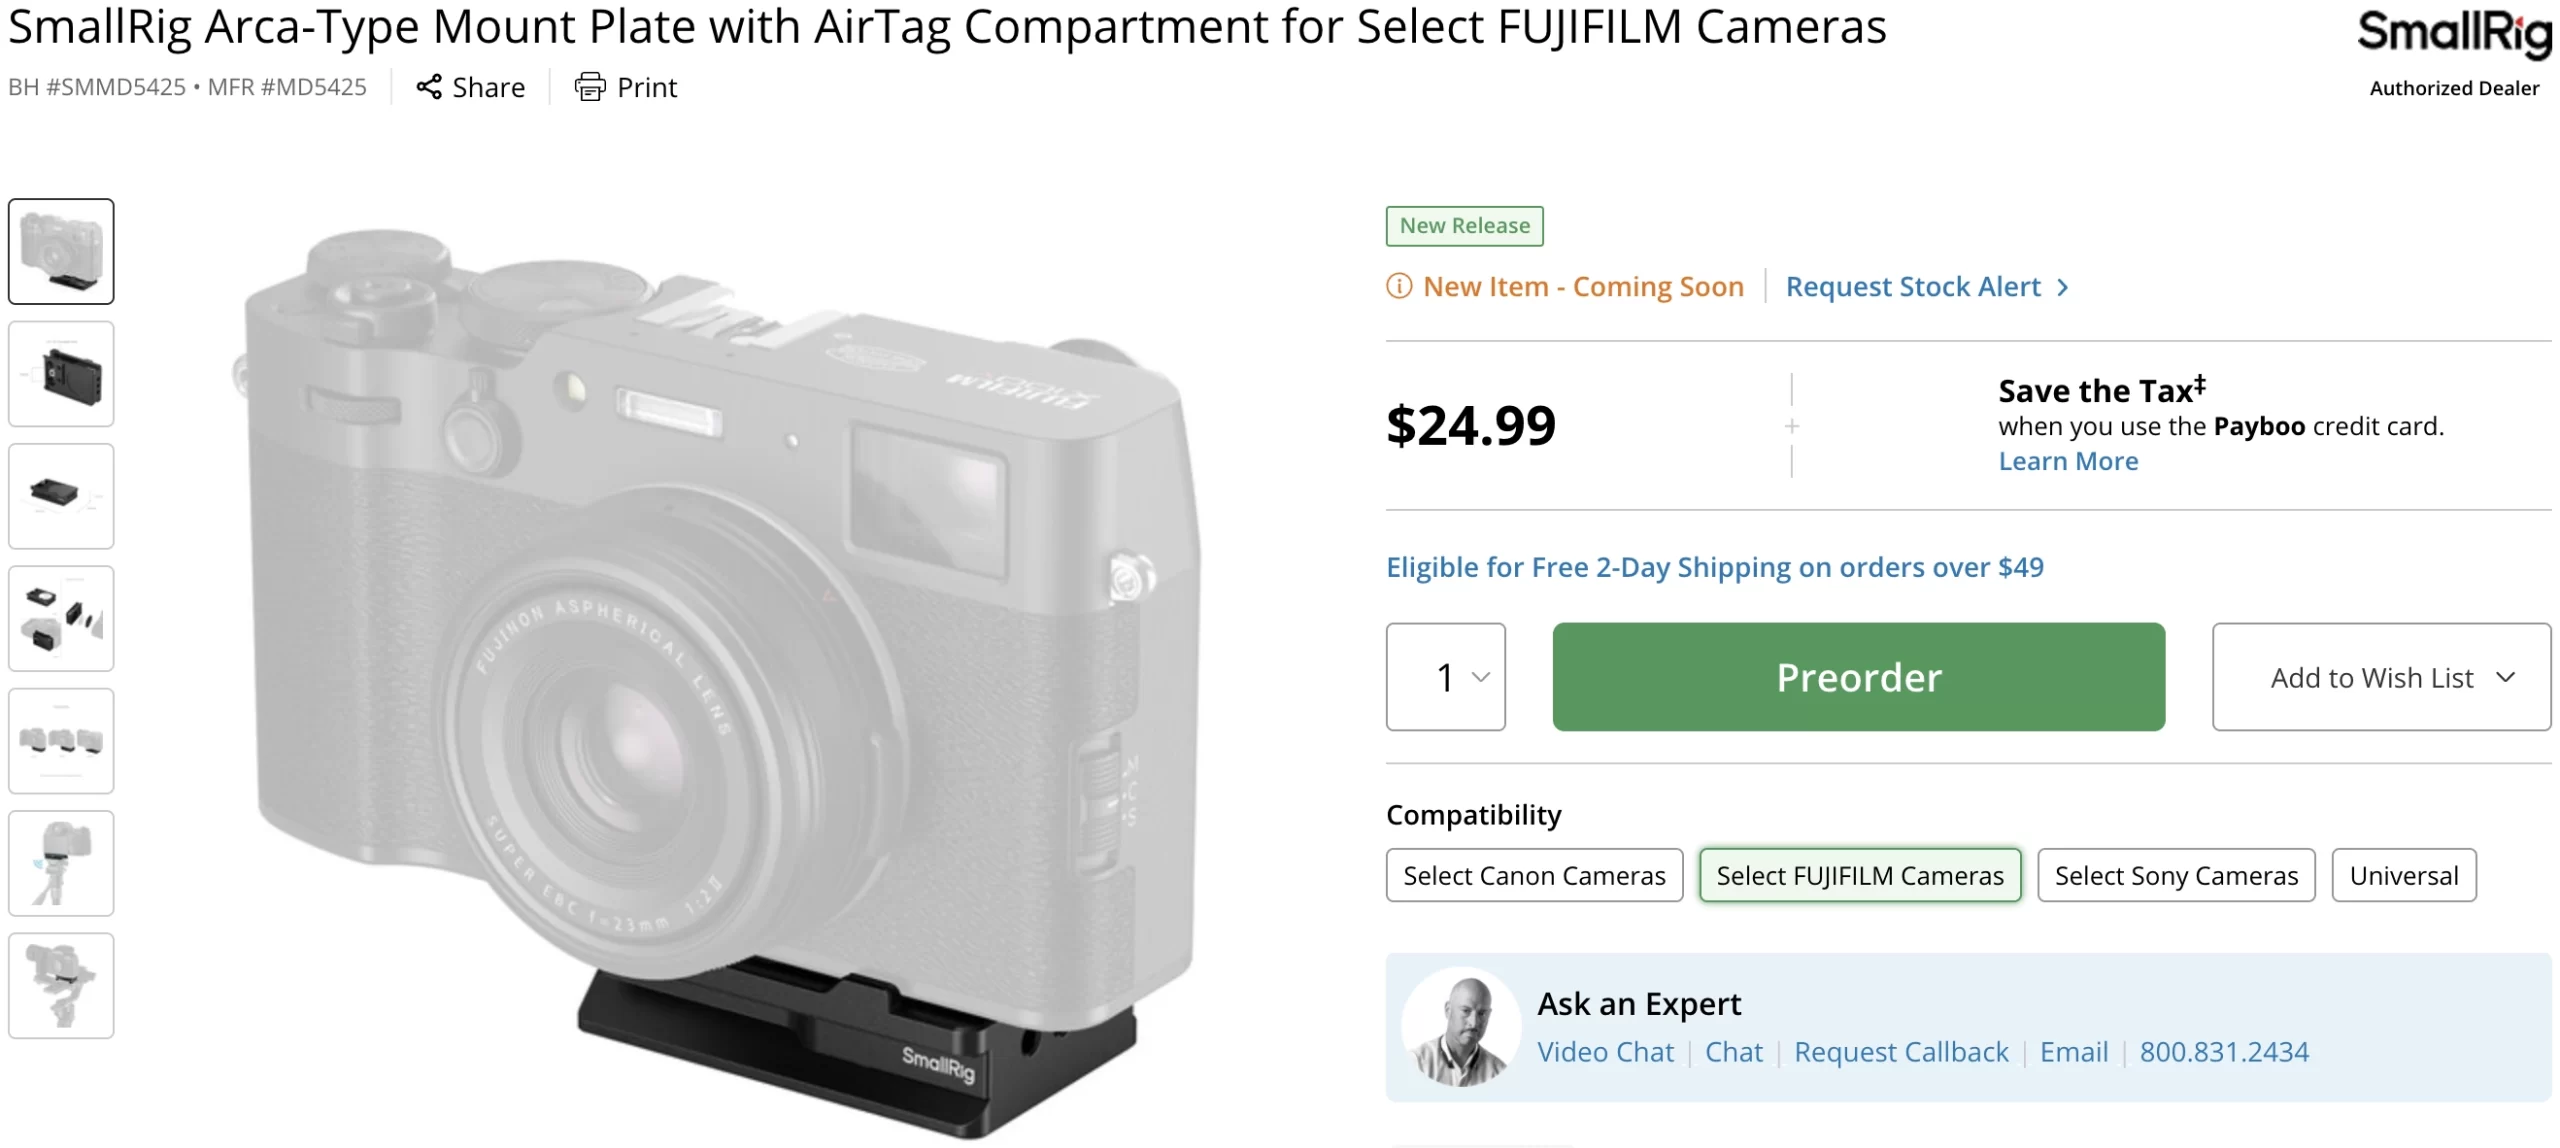The image size is (2560, 1148).
Task: Start a Video Chat with expert
Action: click(1605, 1052)
